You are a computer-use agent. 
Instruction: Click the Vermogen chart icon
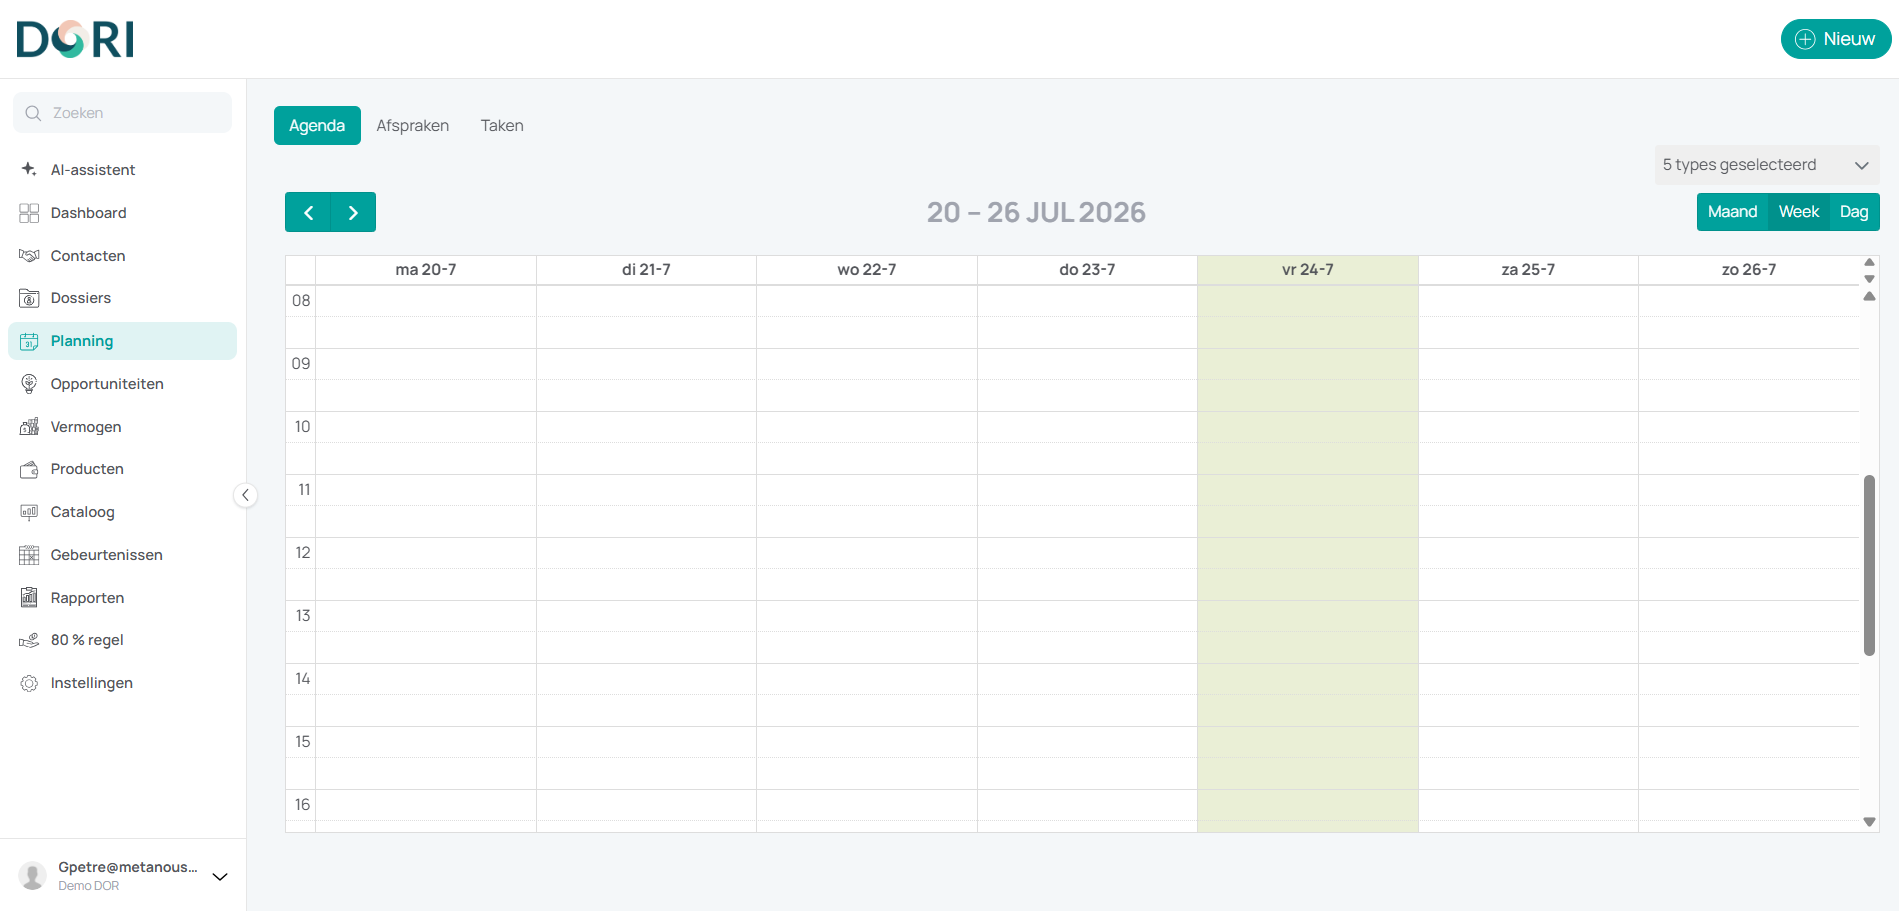click(29, 427)
